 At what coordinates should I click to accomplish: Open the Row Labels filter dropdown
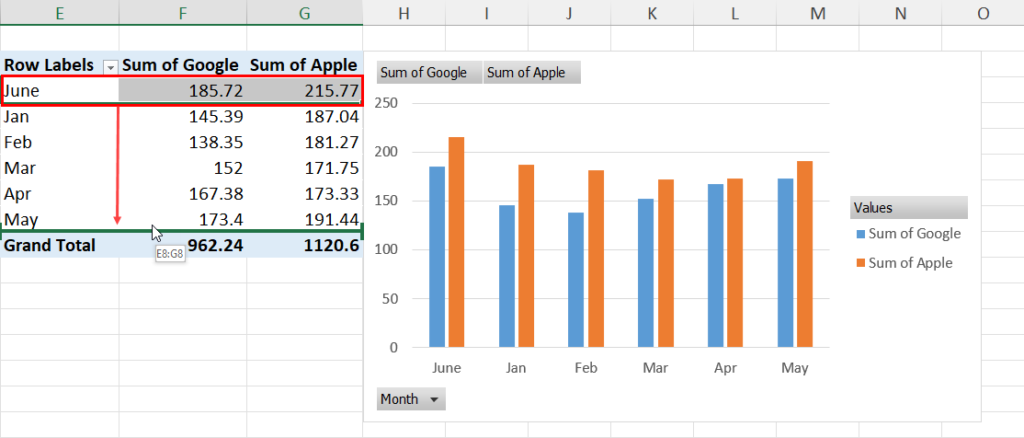click(110, 67)
